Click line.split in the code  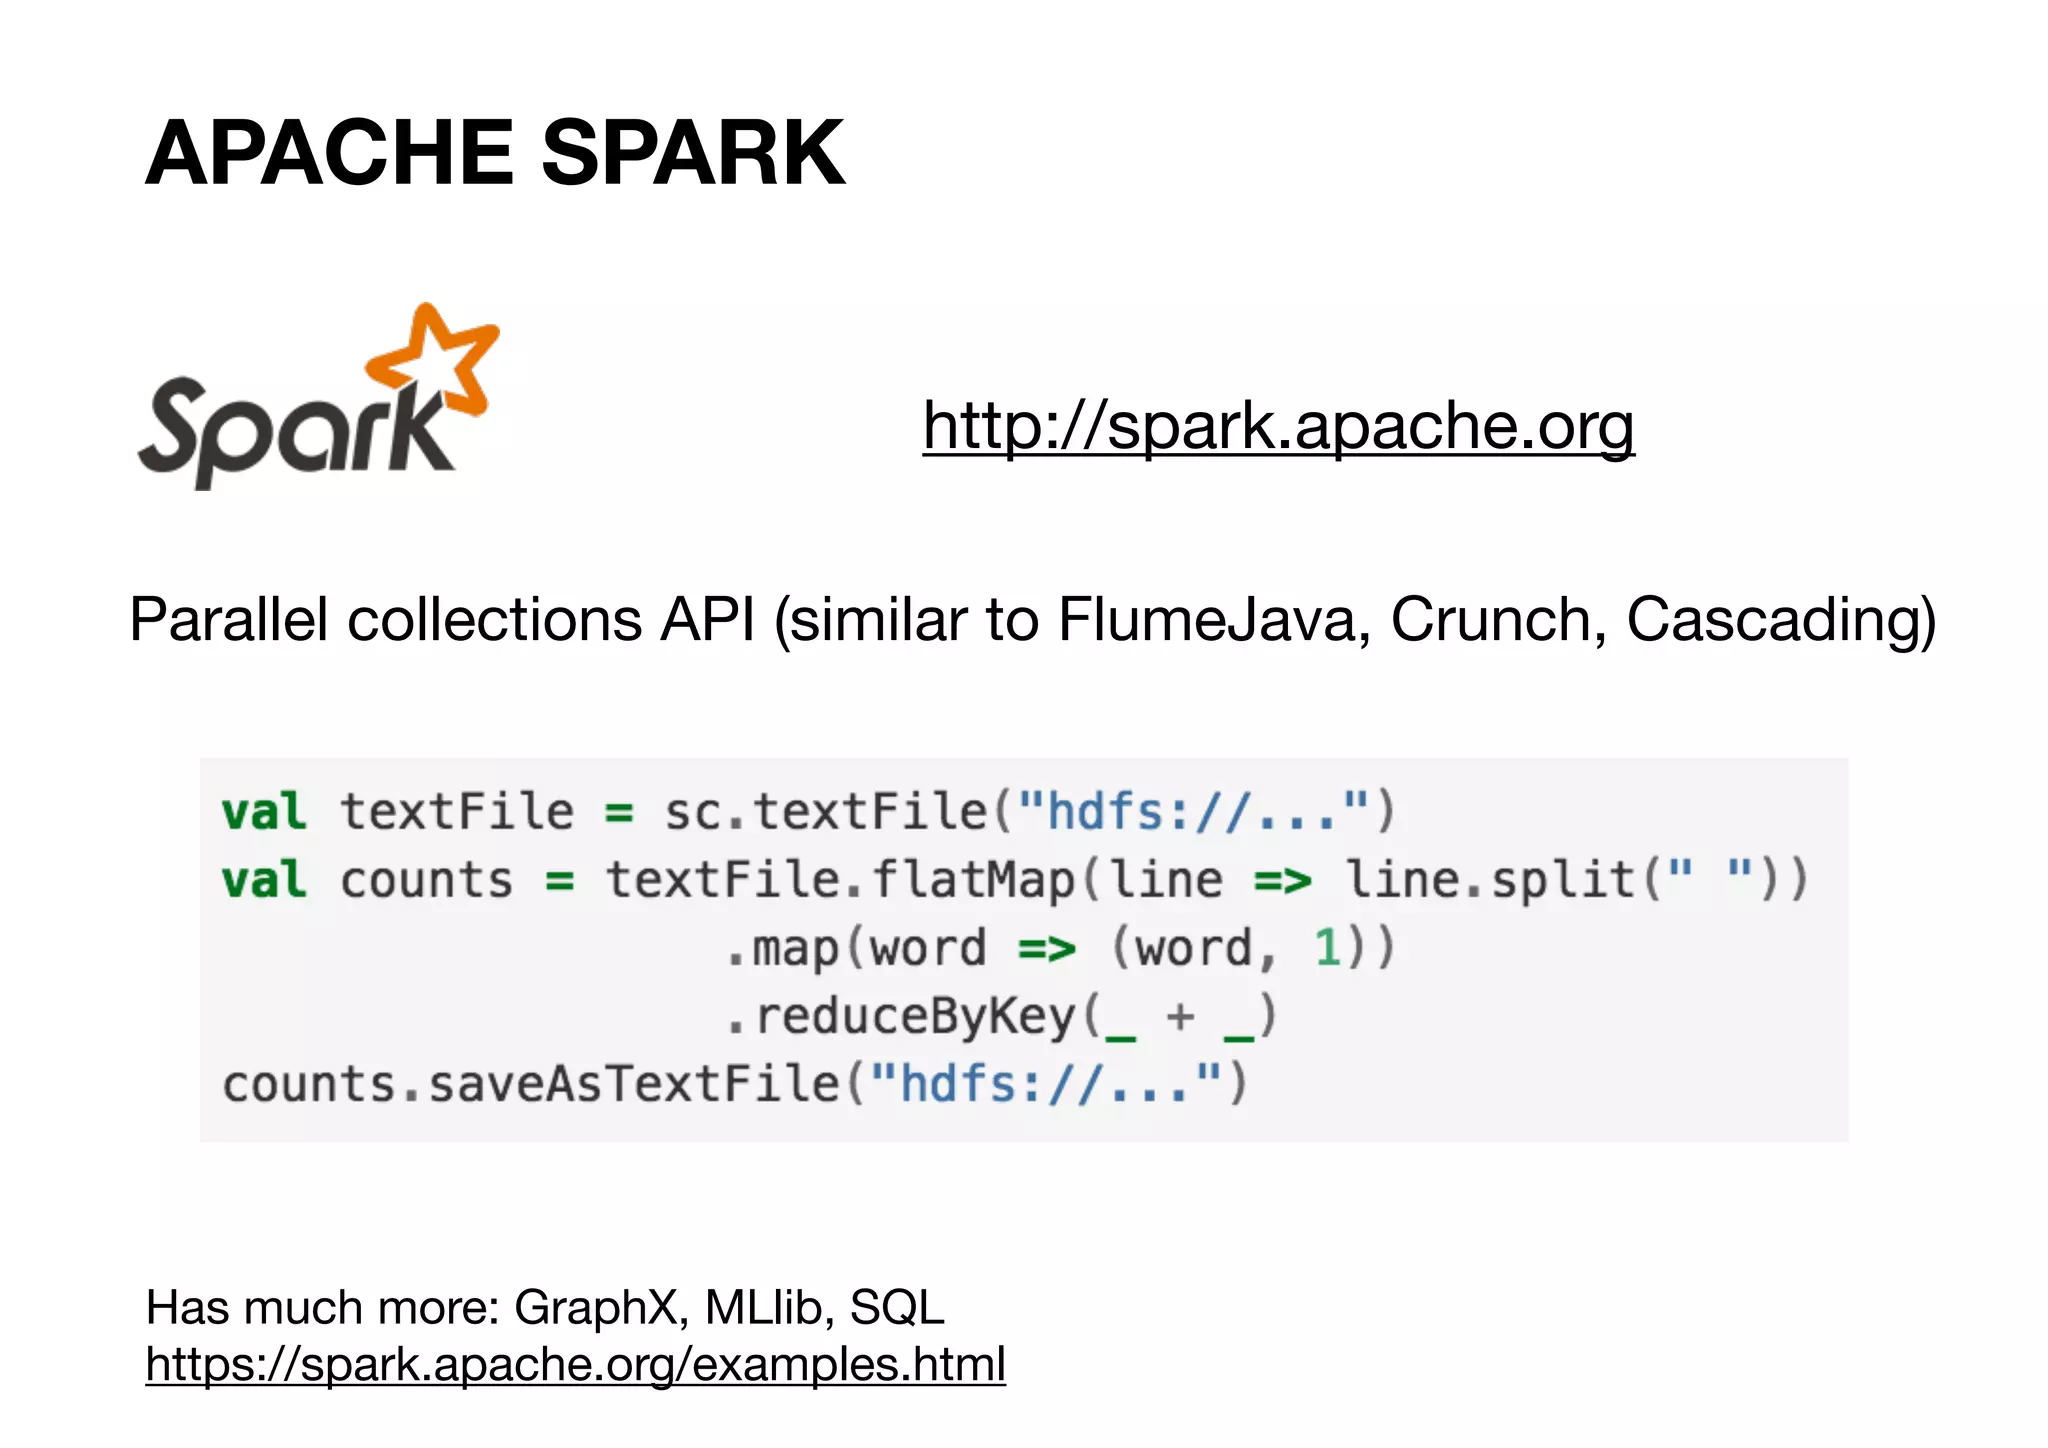click(1490, 880)
